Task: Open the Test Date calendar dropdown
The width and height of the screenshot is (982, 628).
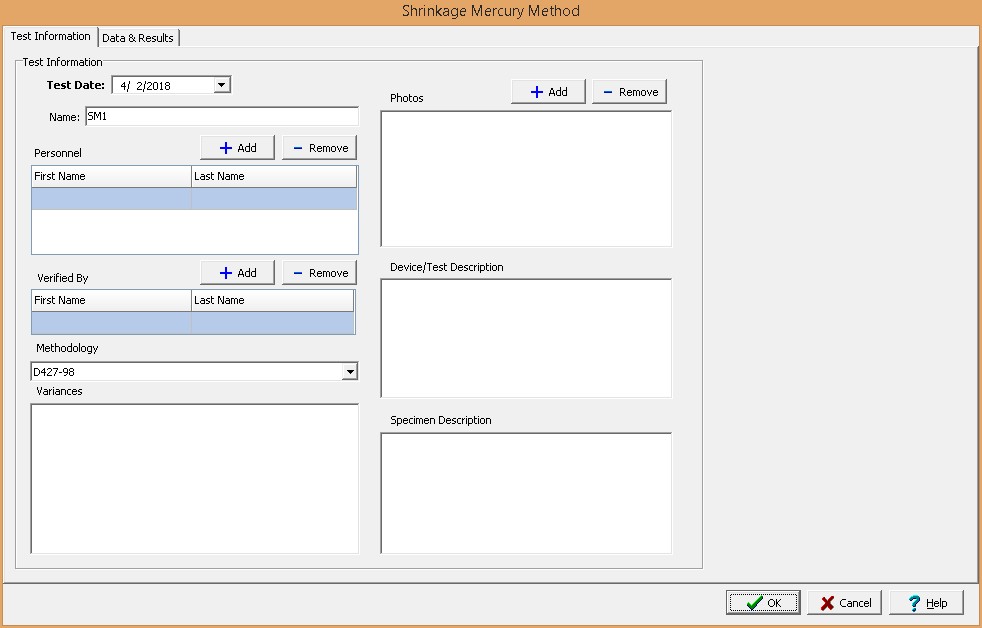Action: (222, 86)
